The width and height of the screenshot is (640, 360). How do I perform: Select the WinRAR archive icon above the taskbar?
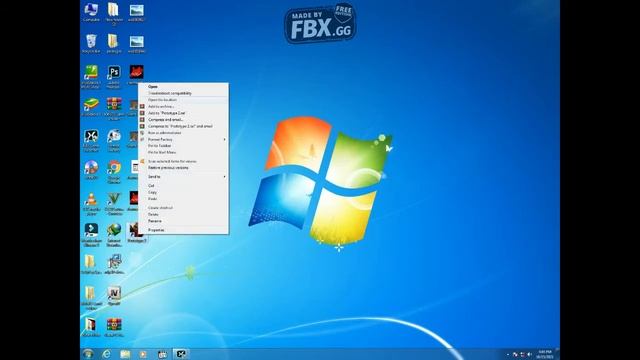[x=114, y=327]
